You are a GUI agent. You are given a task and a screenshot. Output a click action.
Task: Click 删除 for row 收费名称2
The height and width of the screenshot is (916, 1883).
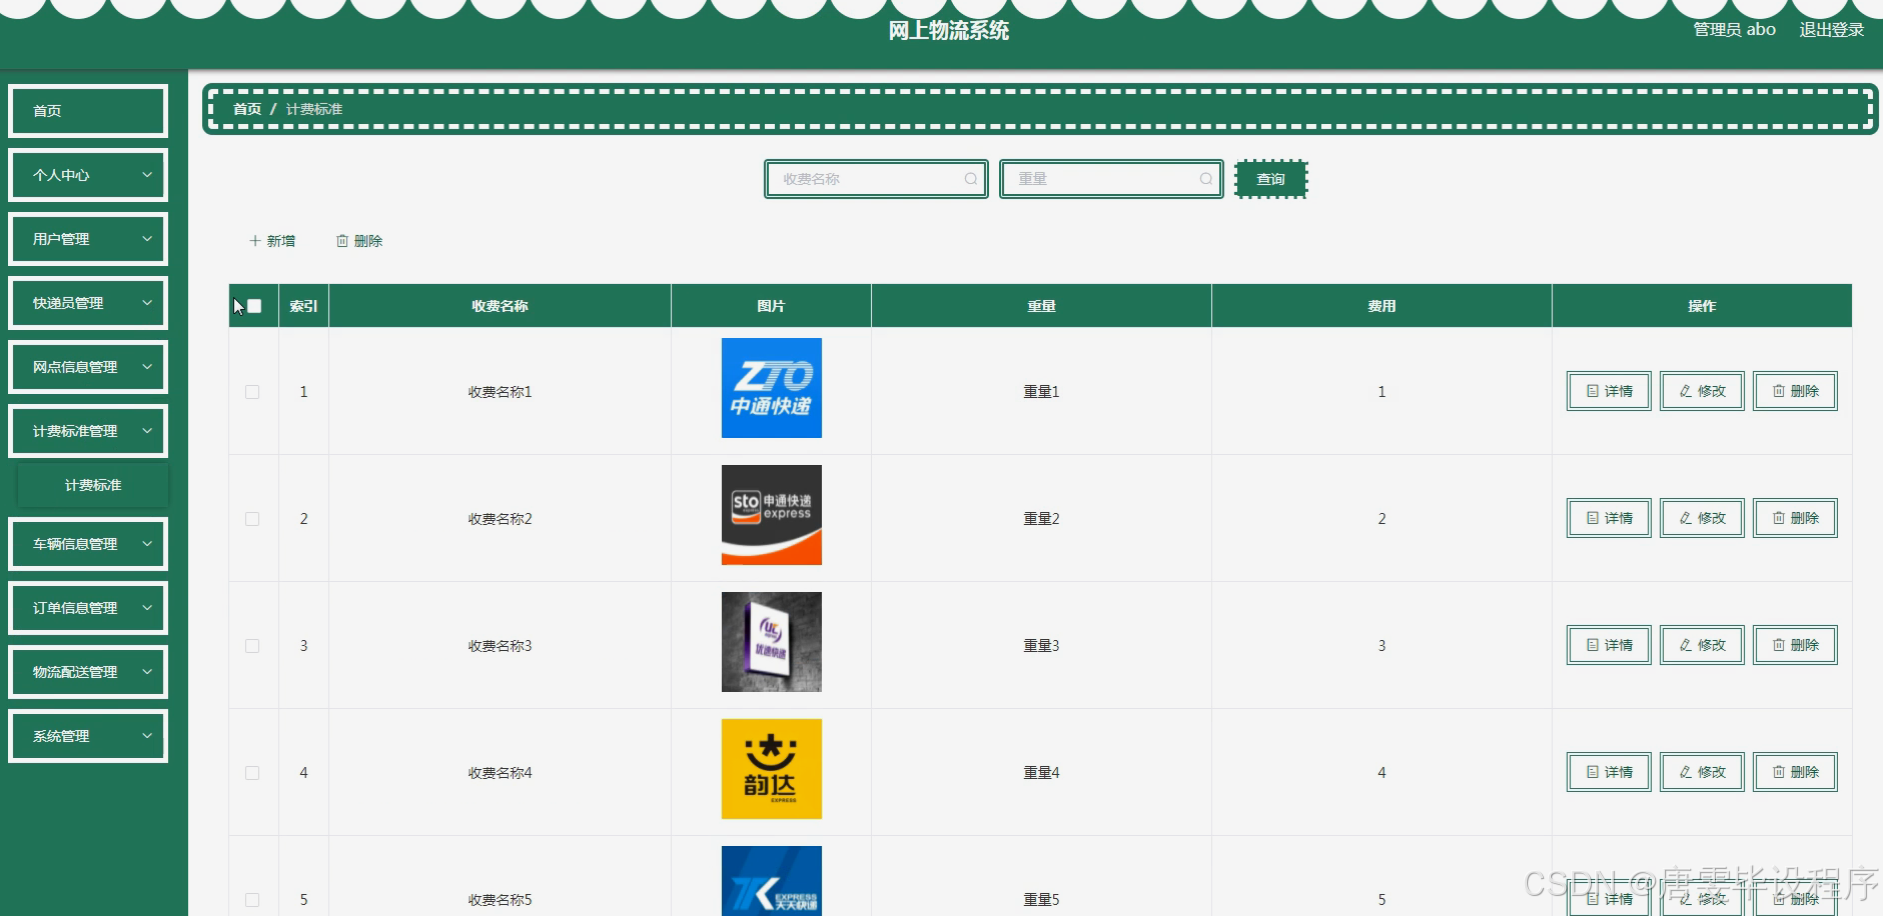[1795, 518]
